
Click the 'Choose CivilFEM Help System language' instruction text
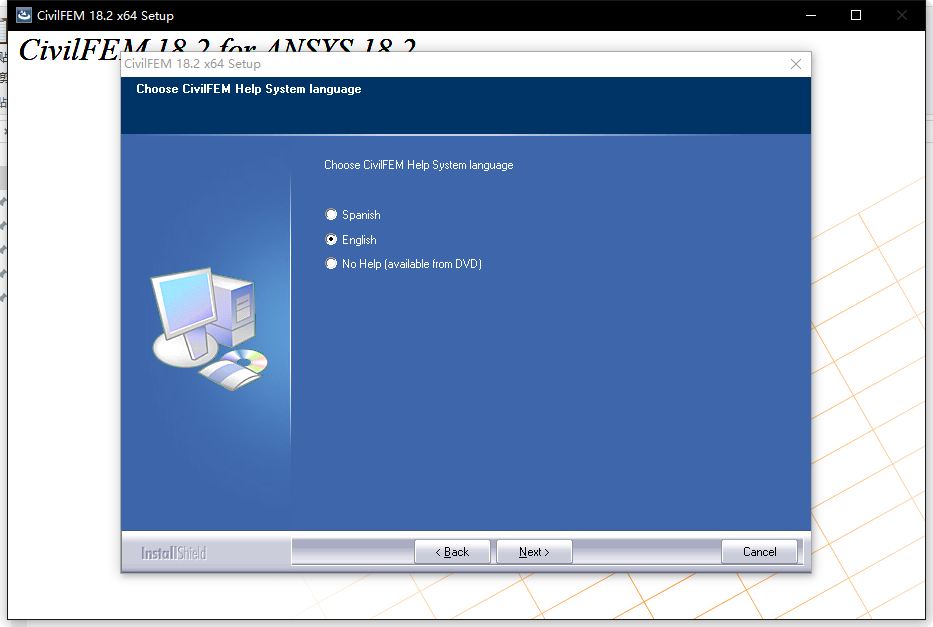tap(418, 165)
